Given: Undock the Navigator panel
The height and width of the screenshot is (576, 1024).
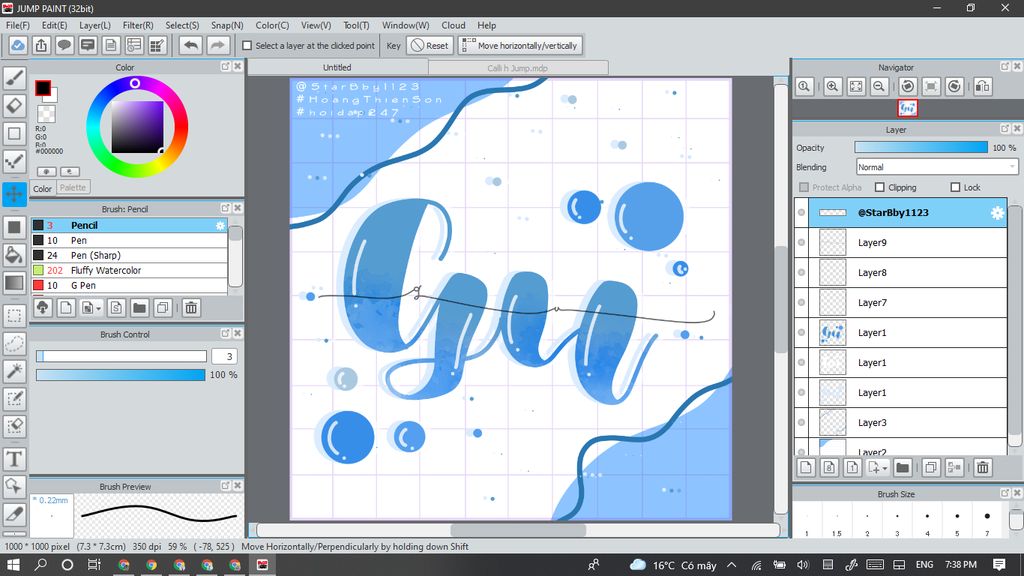Looking at the screenshot, I should click(x=1005, y=67).
